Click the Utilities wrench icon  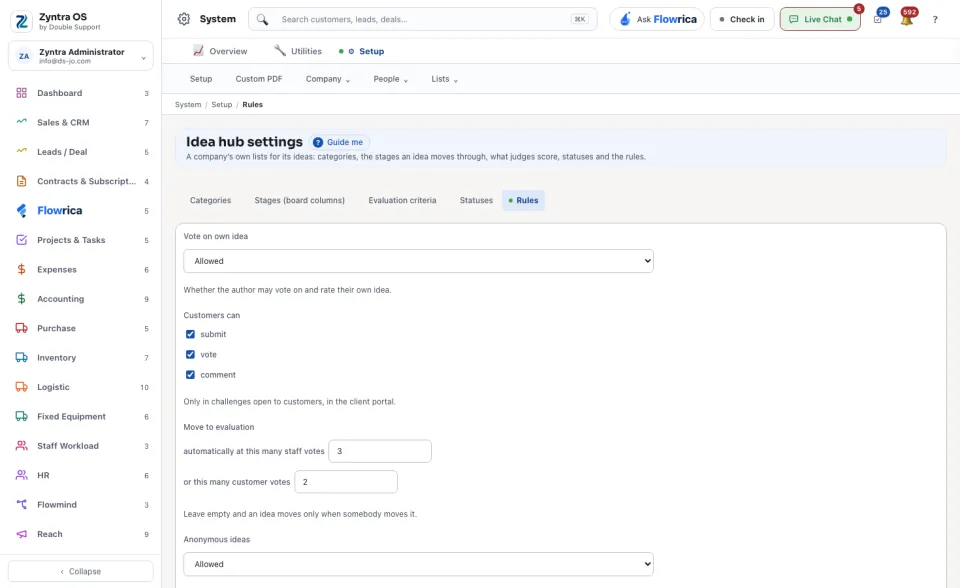[280, 51]
